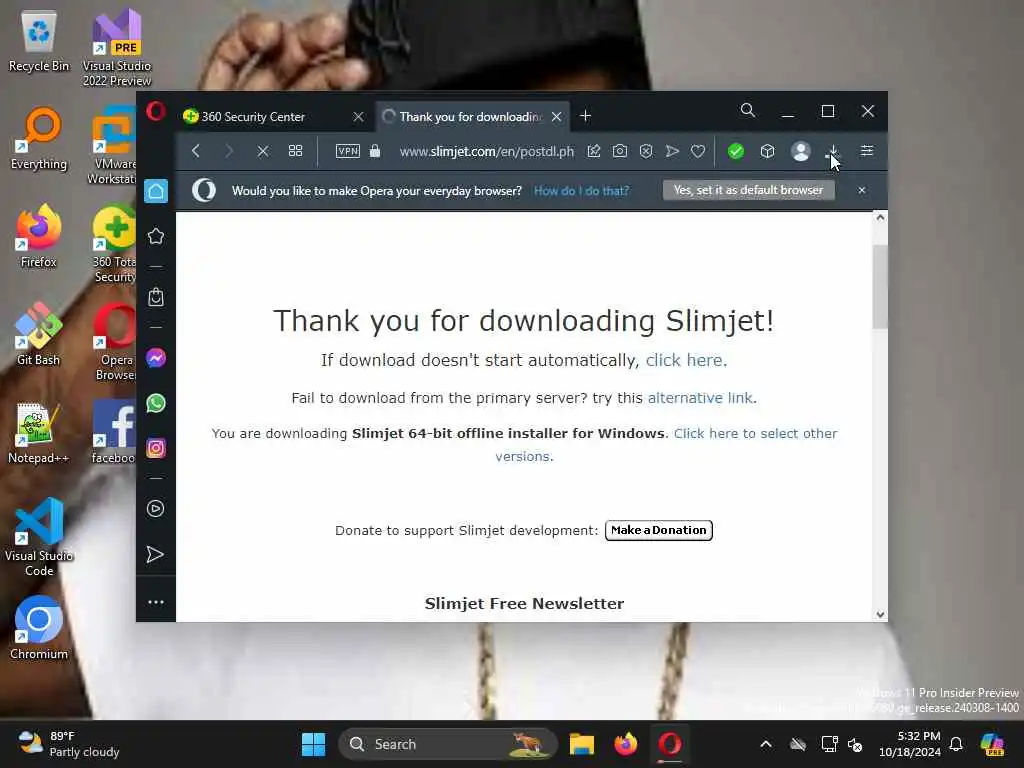Open sidebar My Flow arrow icon
The height and width of the screenshot is (768, 1024).
155,554
